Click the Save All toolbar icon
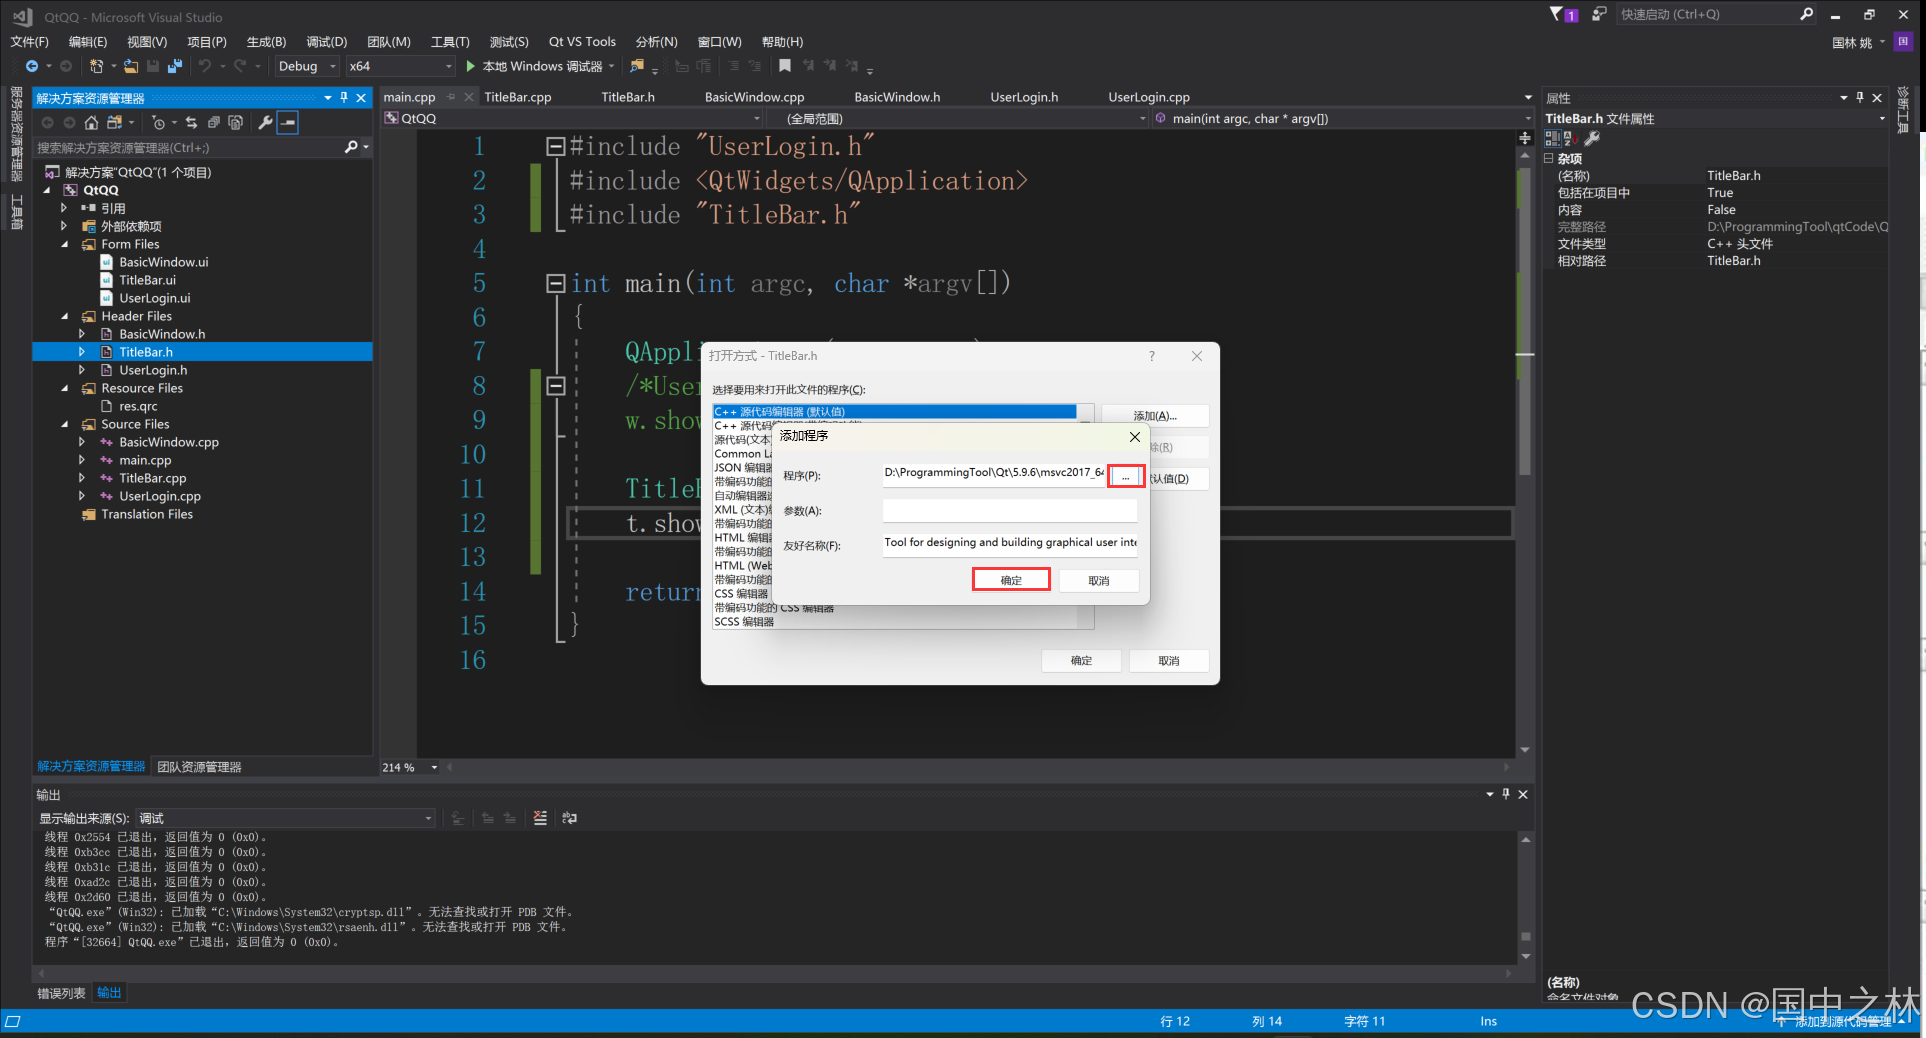This screenshot has width=1926, height=1038. [175, 66]
